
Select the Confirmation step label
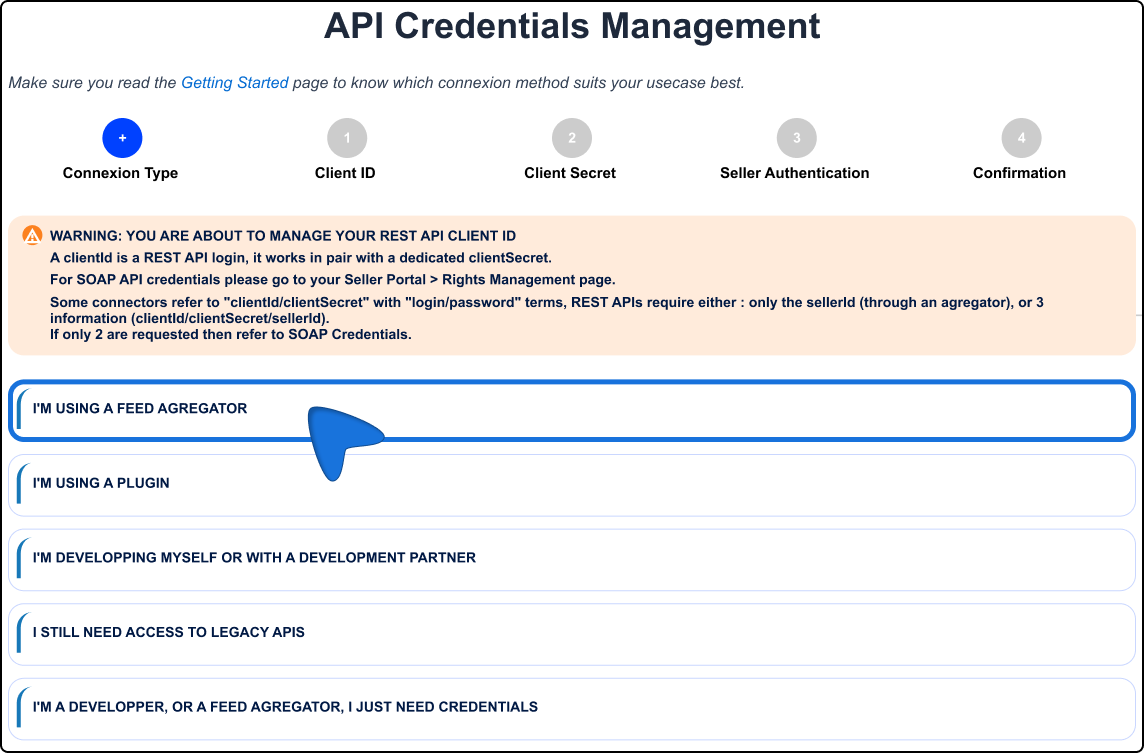click(1019, 173)
